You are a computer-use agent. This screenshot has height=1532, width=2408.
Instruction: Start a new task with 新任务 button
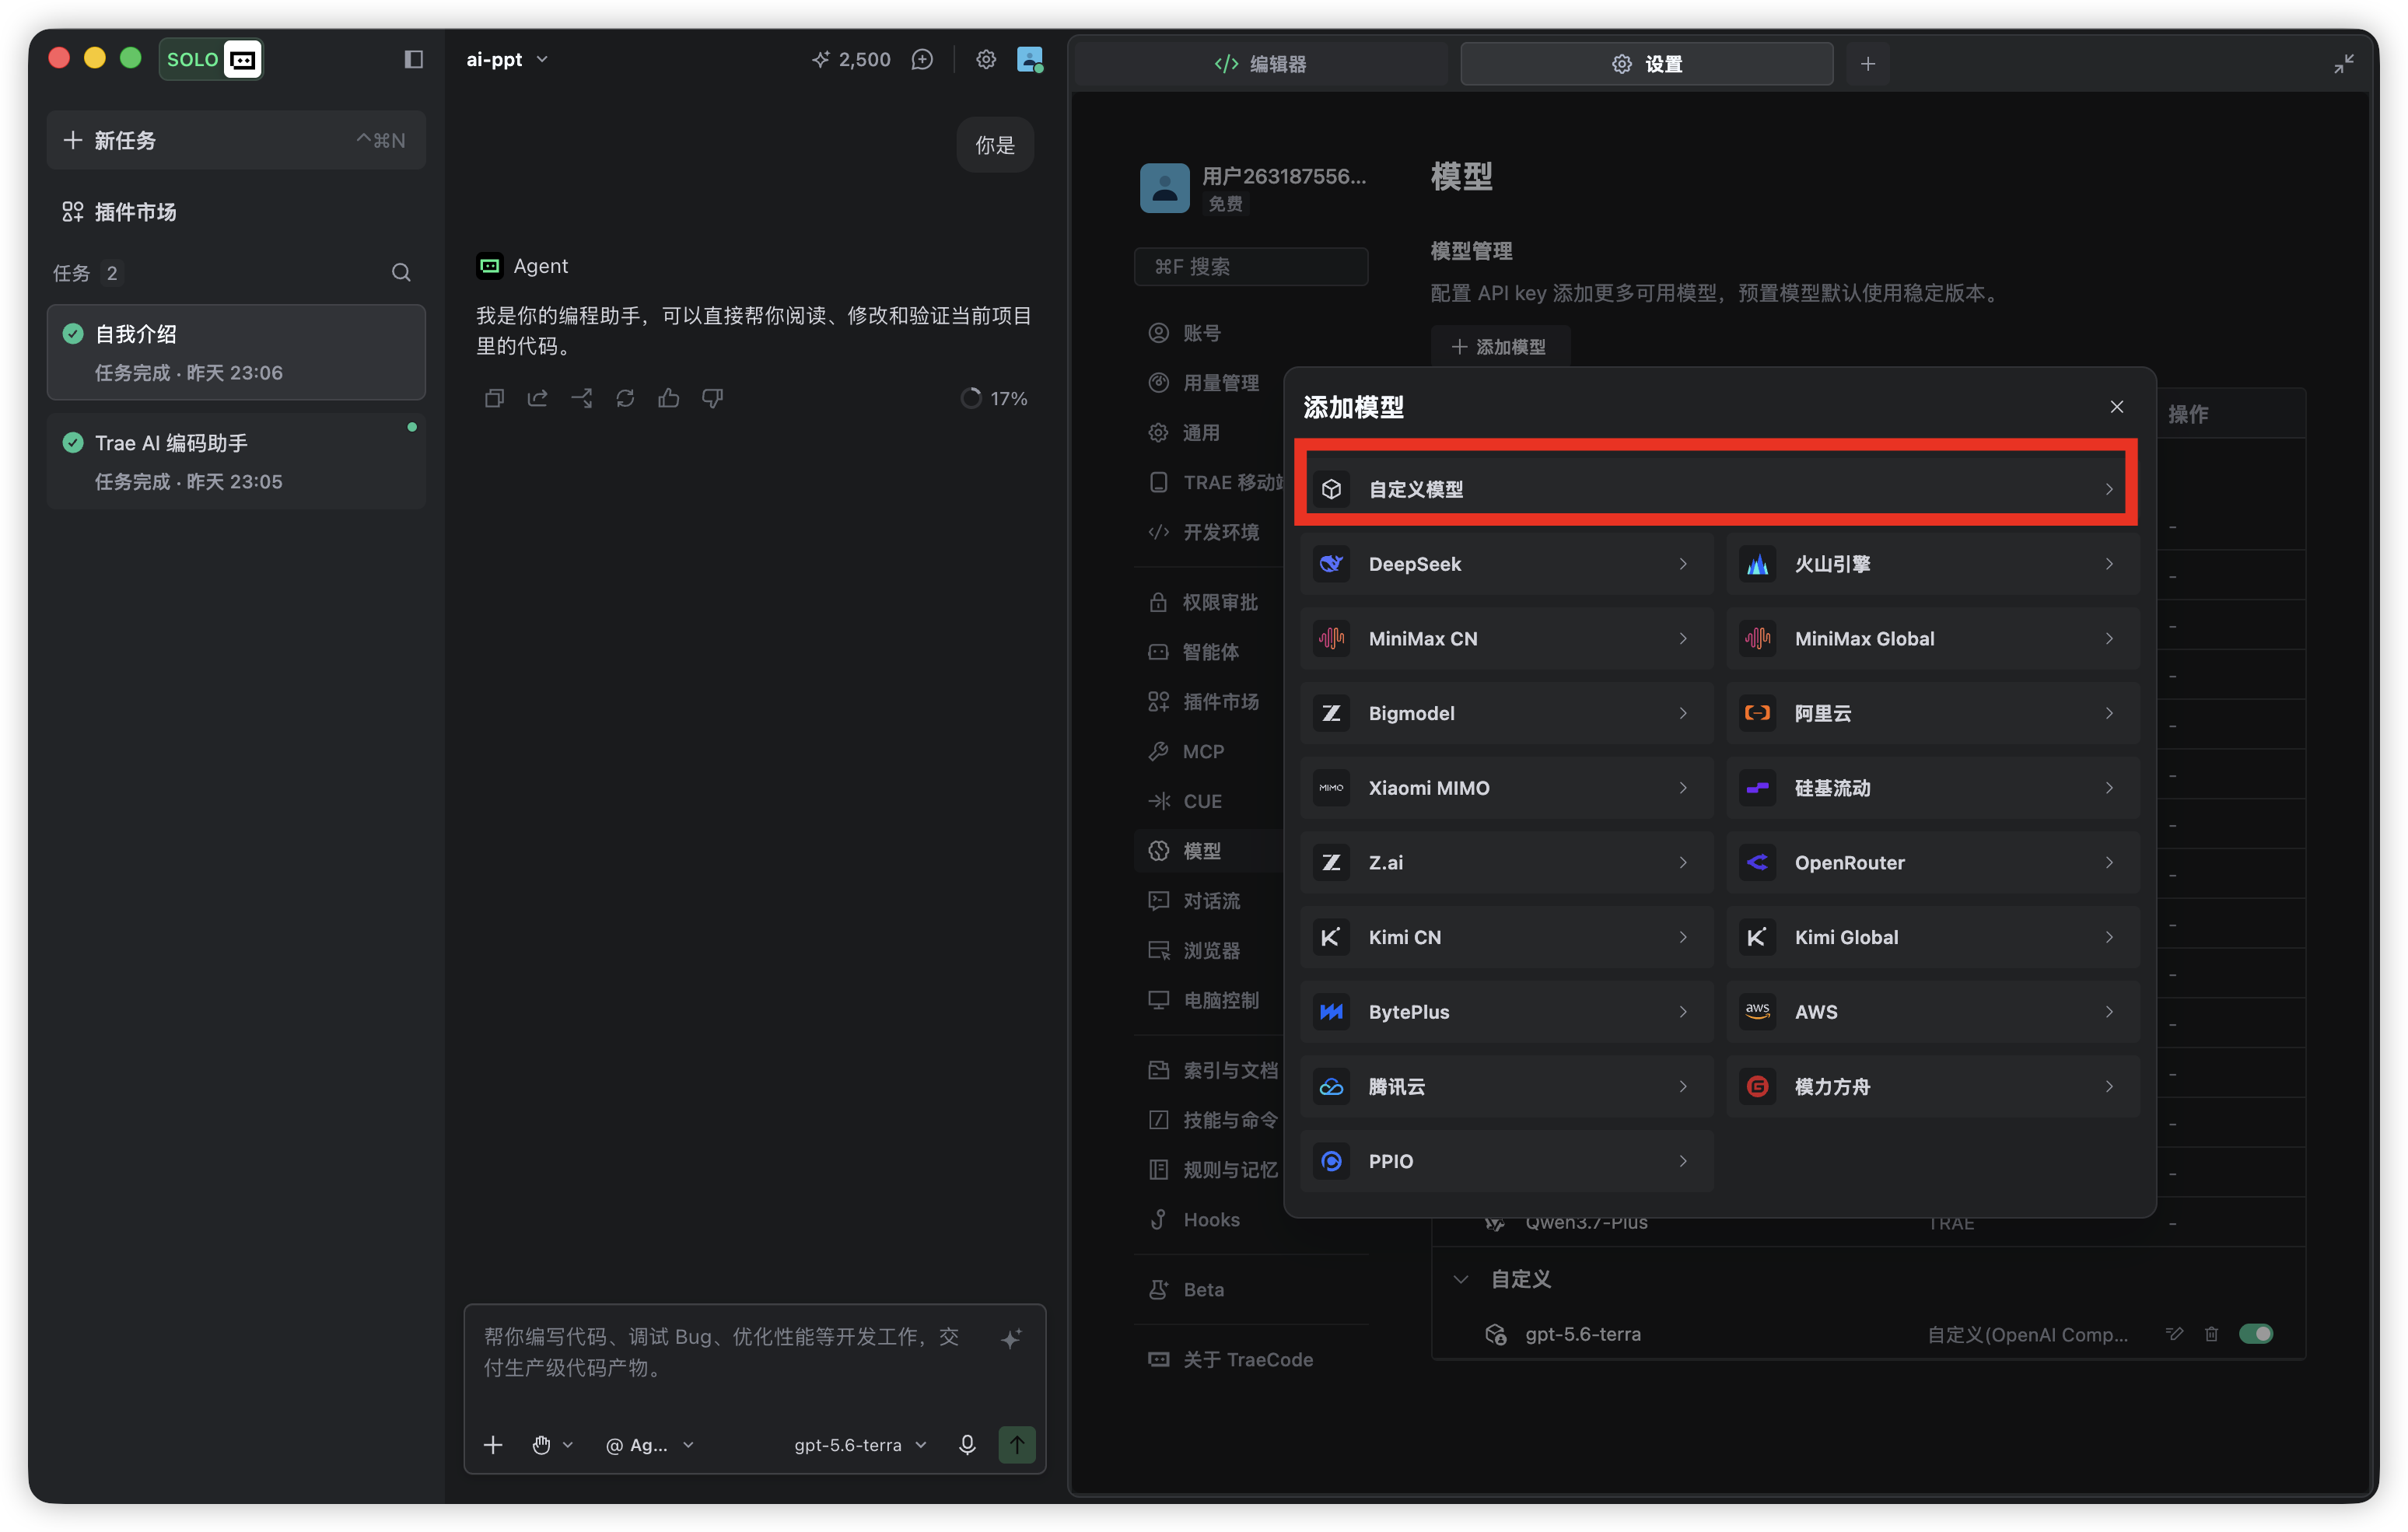(236, 140)
